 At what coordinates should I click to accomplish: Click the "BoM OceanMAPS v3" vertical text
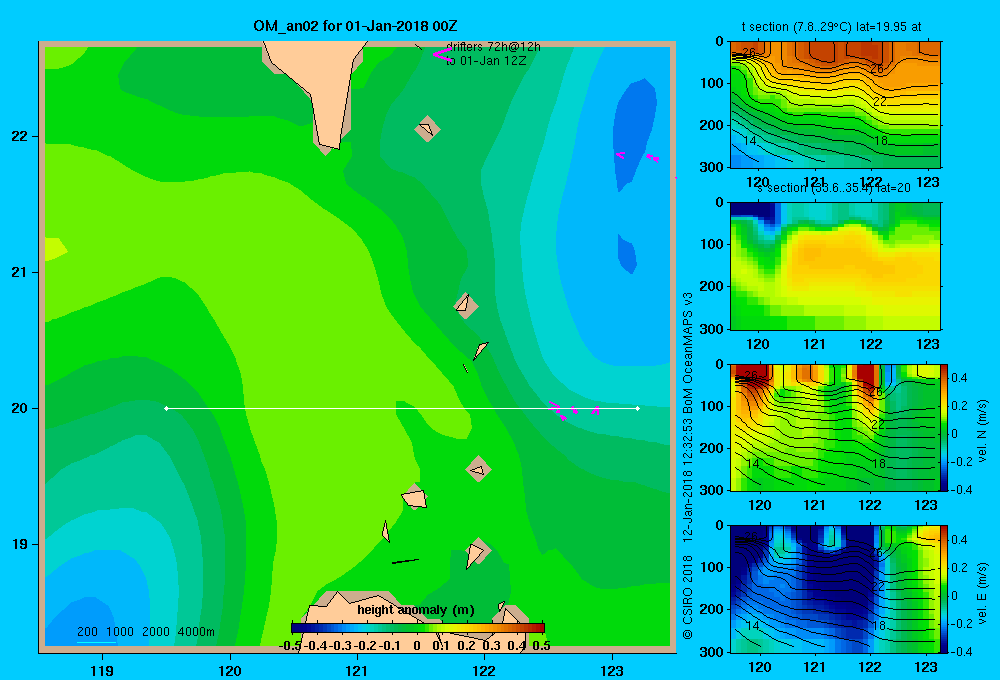[688, 348]
